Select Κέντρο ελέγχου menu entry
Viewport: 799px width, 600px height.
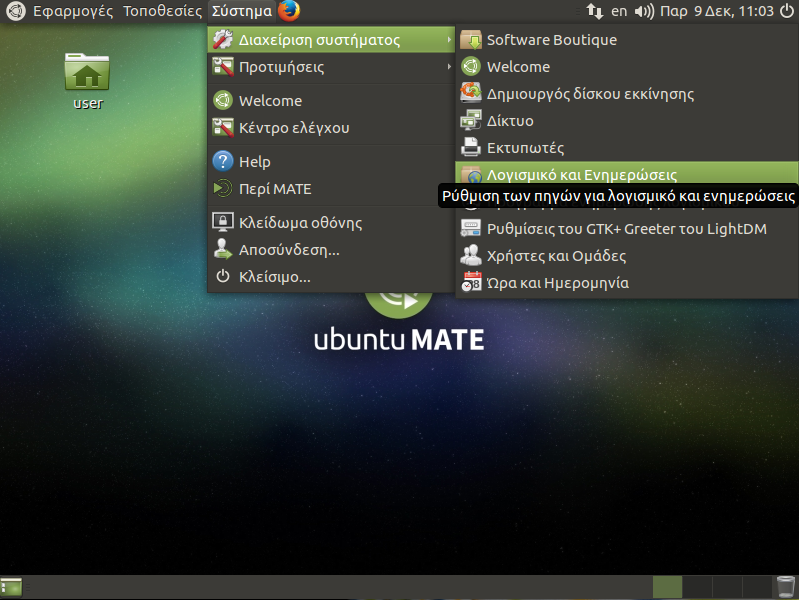pos(293,128)
